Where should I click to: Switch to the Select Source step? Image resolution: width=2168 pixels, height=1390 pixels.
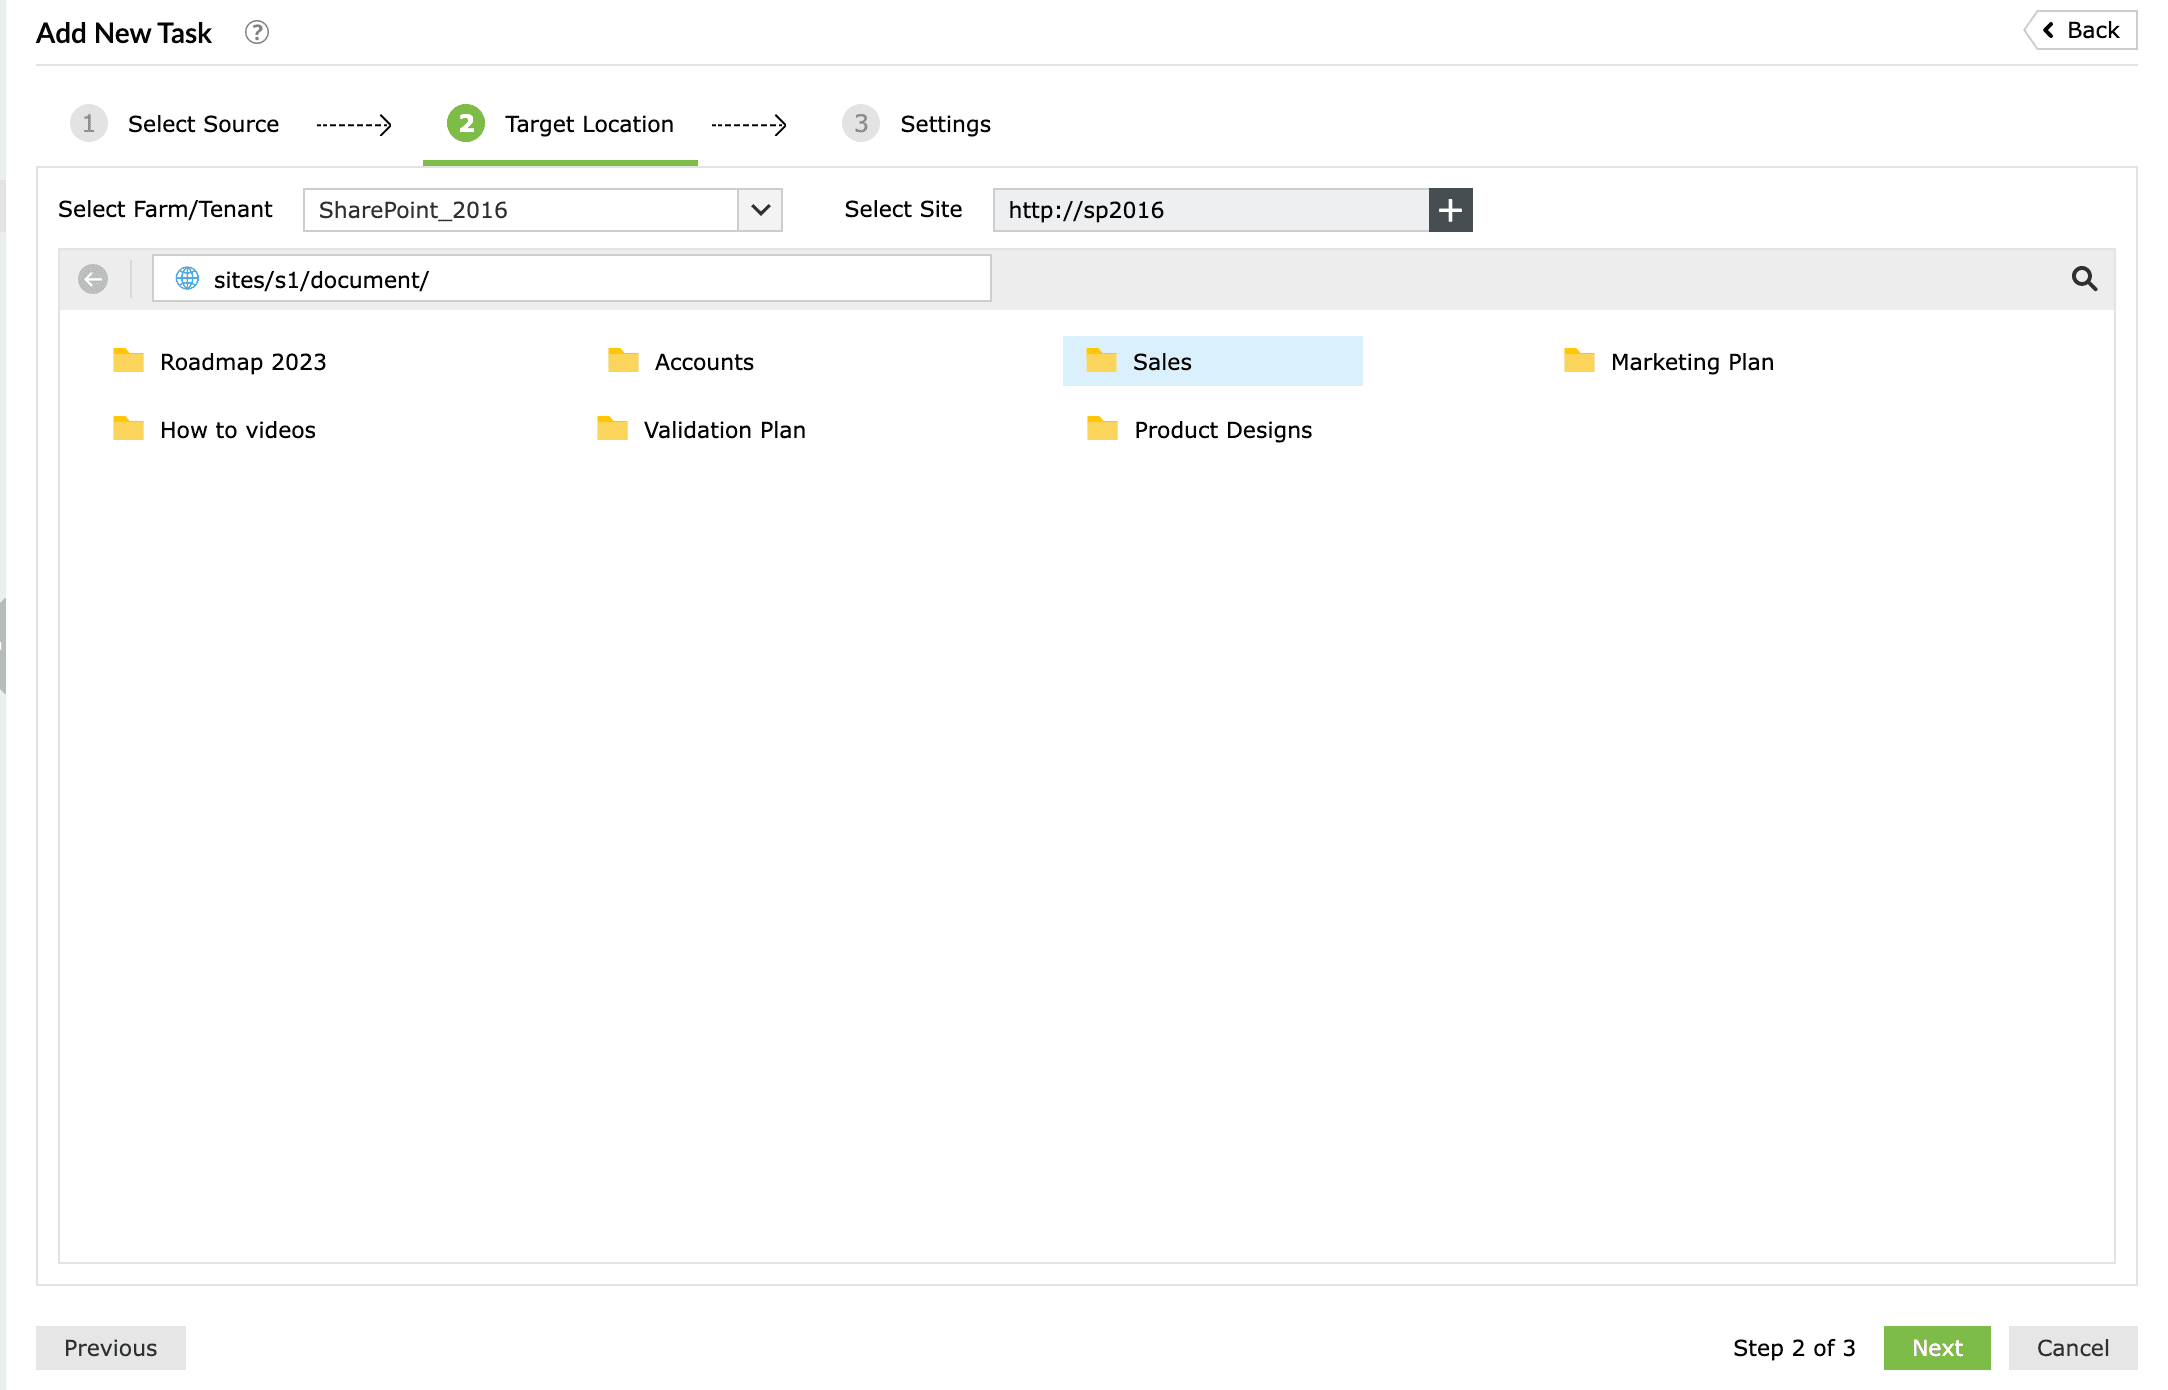click(202, 123)
